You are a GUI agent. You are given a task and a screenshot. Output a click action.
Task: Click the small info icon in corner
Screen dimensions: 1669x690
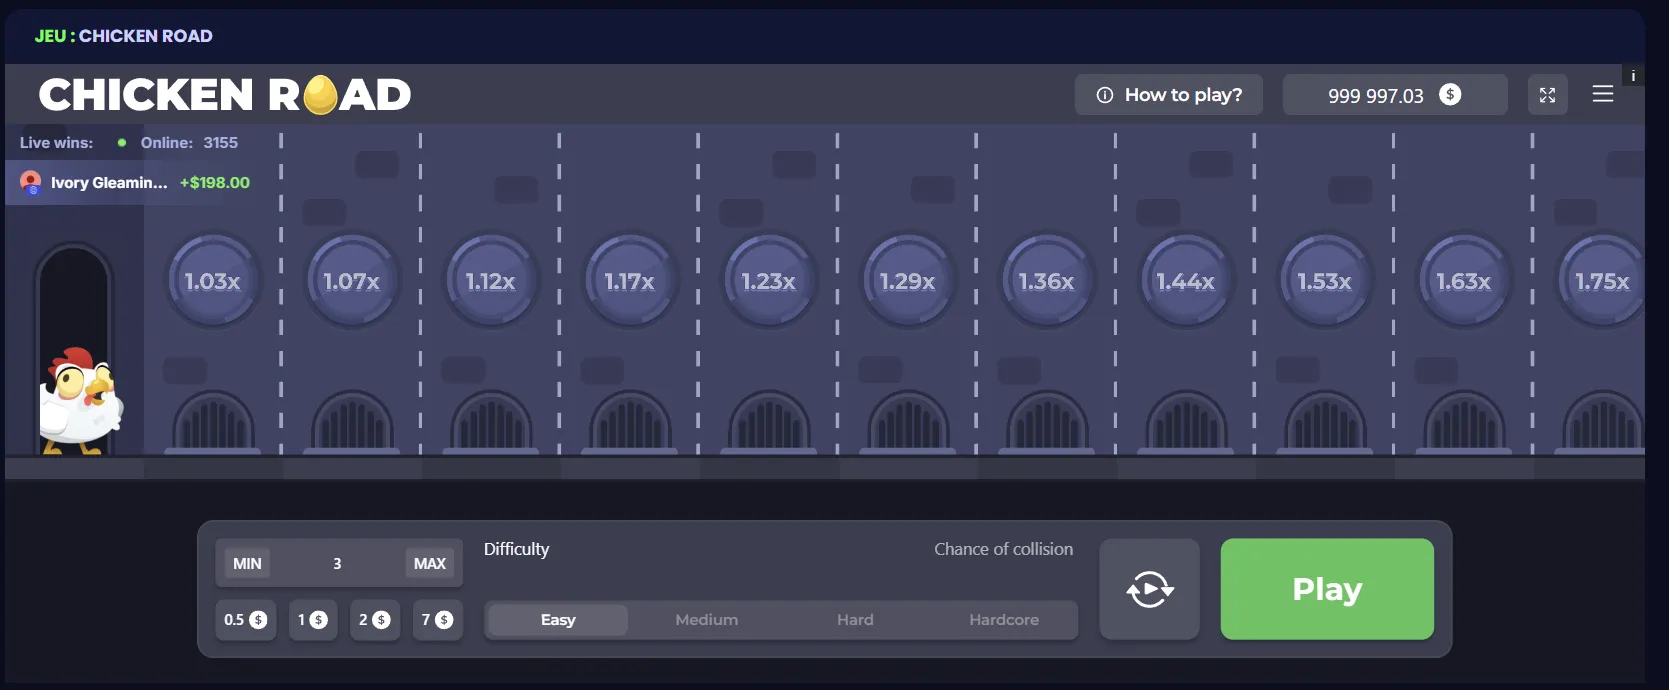pyautogui.click(x=1633, y=76)
